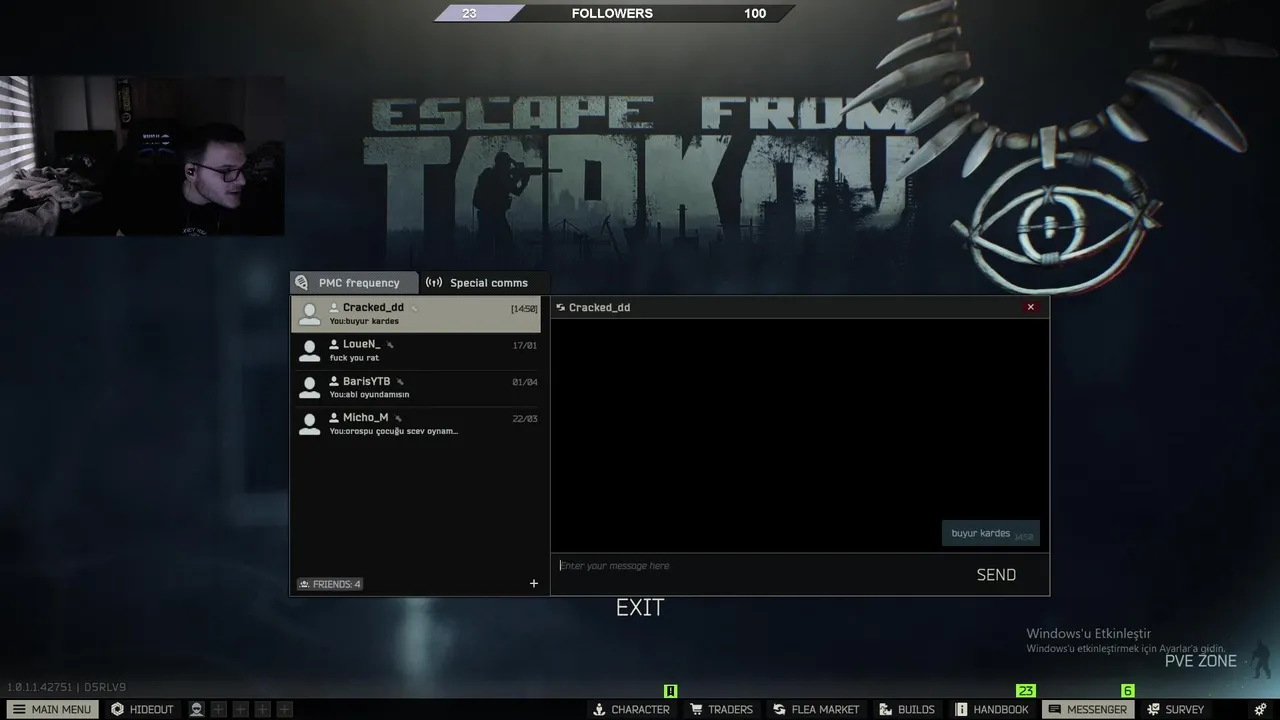
Task: Open the PMC frequency tab
Action: click(x=353, y=283)
